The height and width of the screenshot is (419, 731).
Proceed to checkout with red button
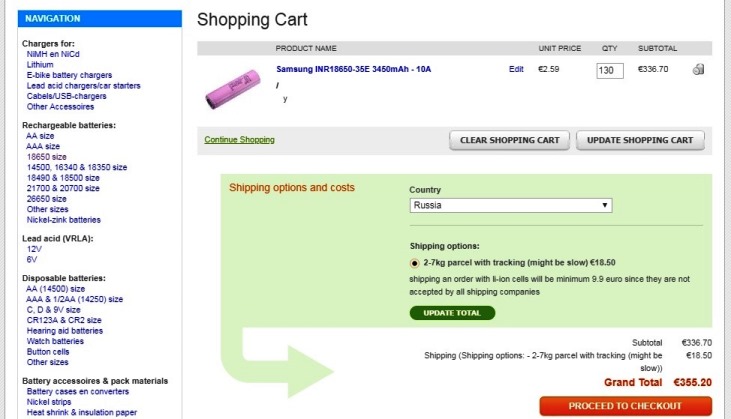coord(625,406)
